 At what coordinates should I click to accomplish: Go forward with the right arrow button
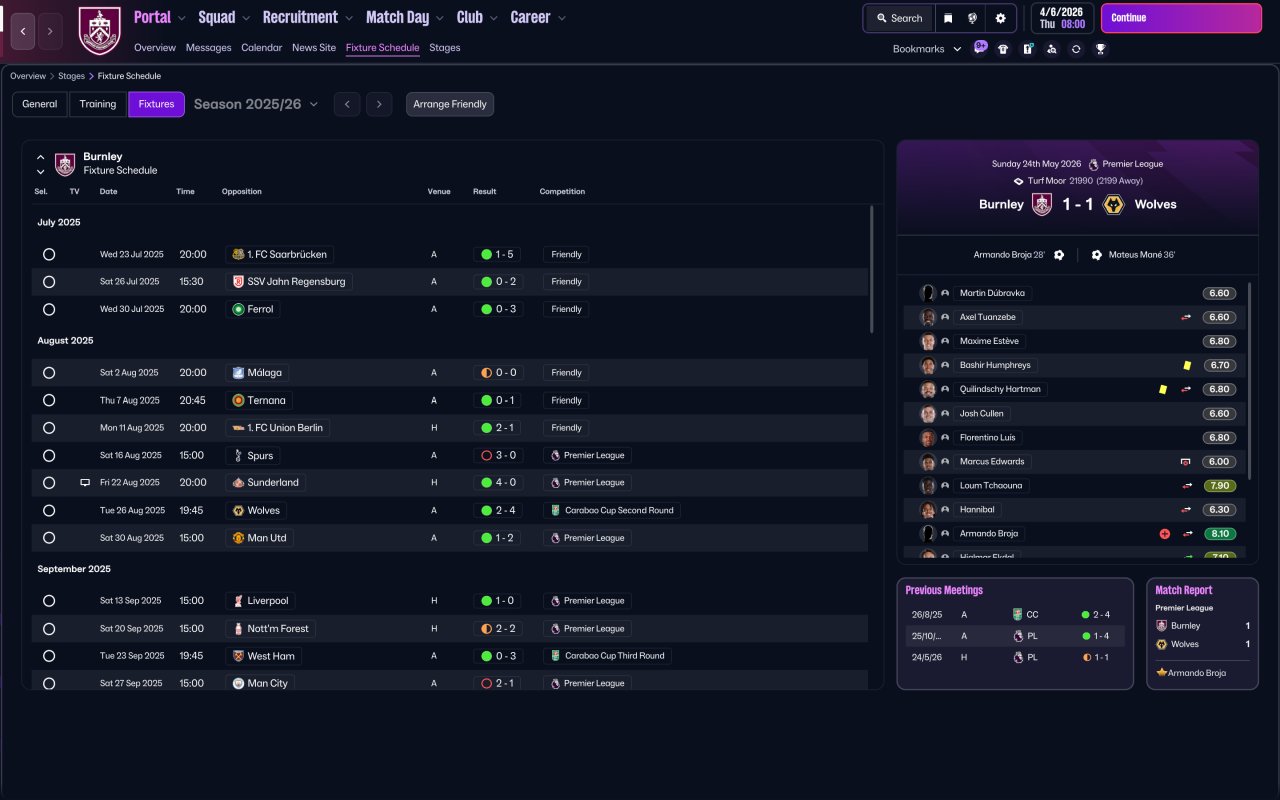point(50,31)
